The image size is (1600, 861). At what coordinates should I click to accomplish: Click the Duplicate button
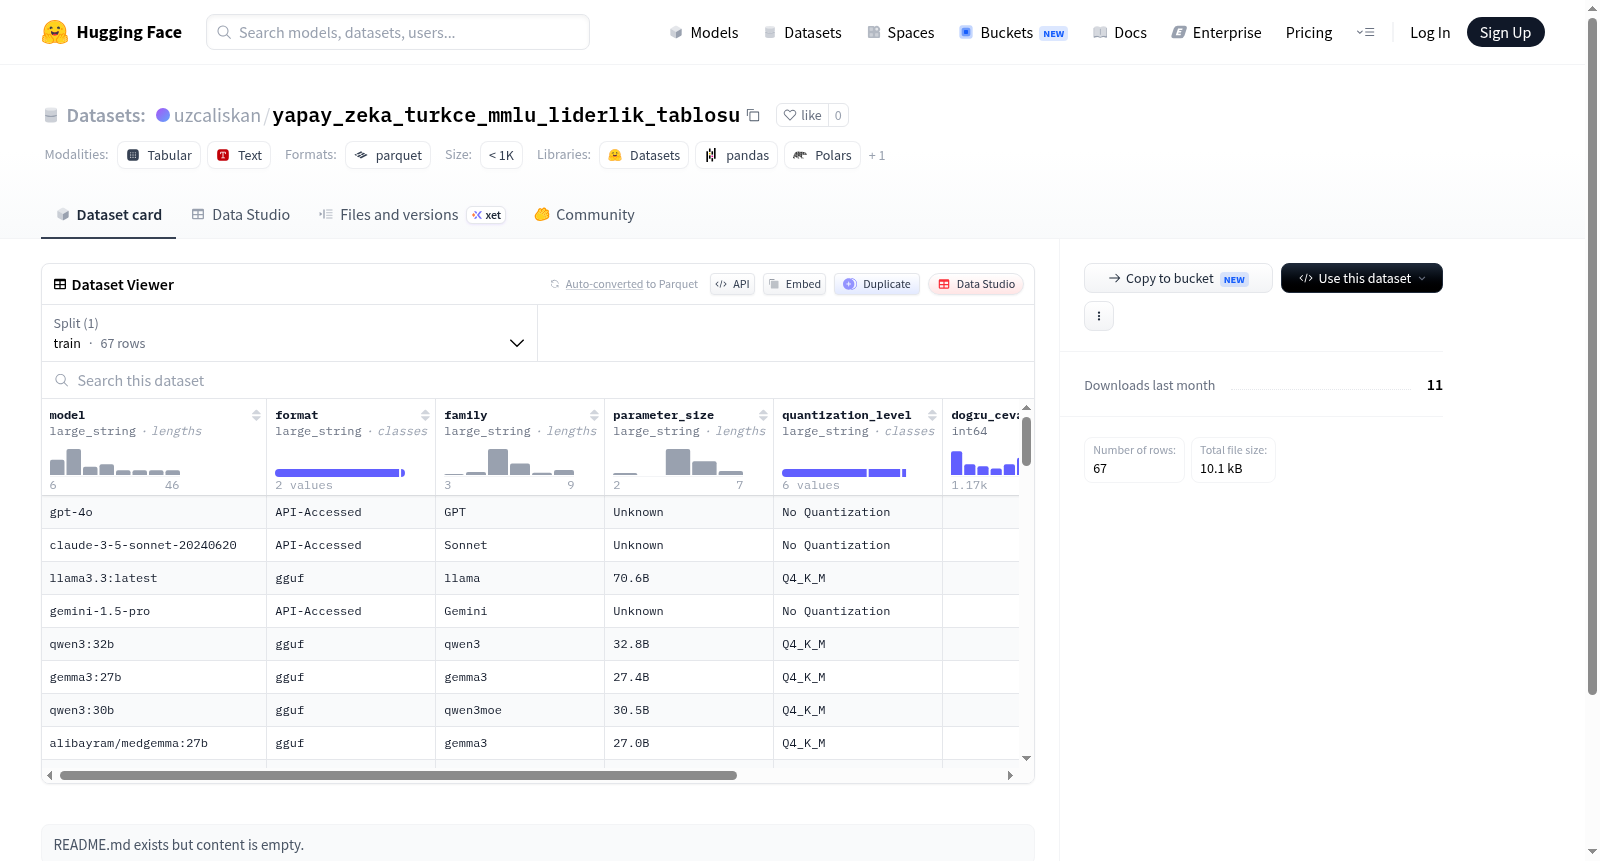point(877,284)
